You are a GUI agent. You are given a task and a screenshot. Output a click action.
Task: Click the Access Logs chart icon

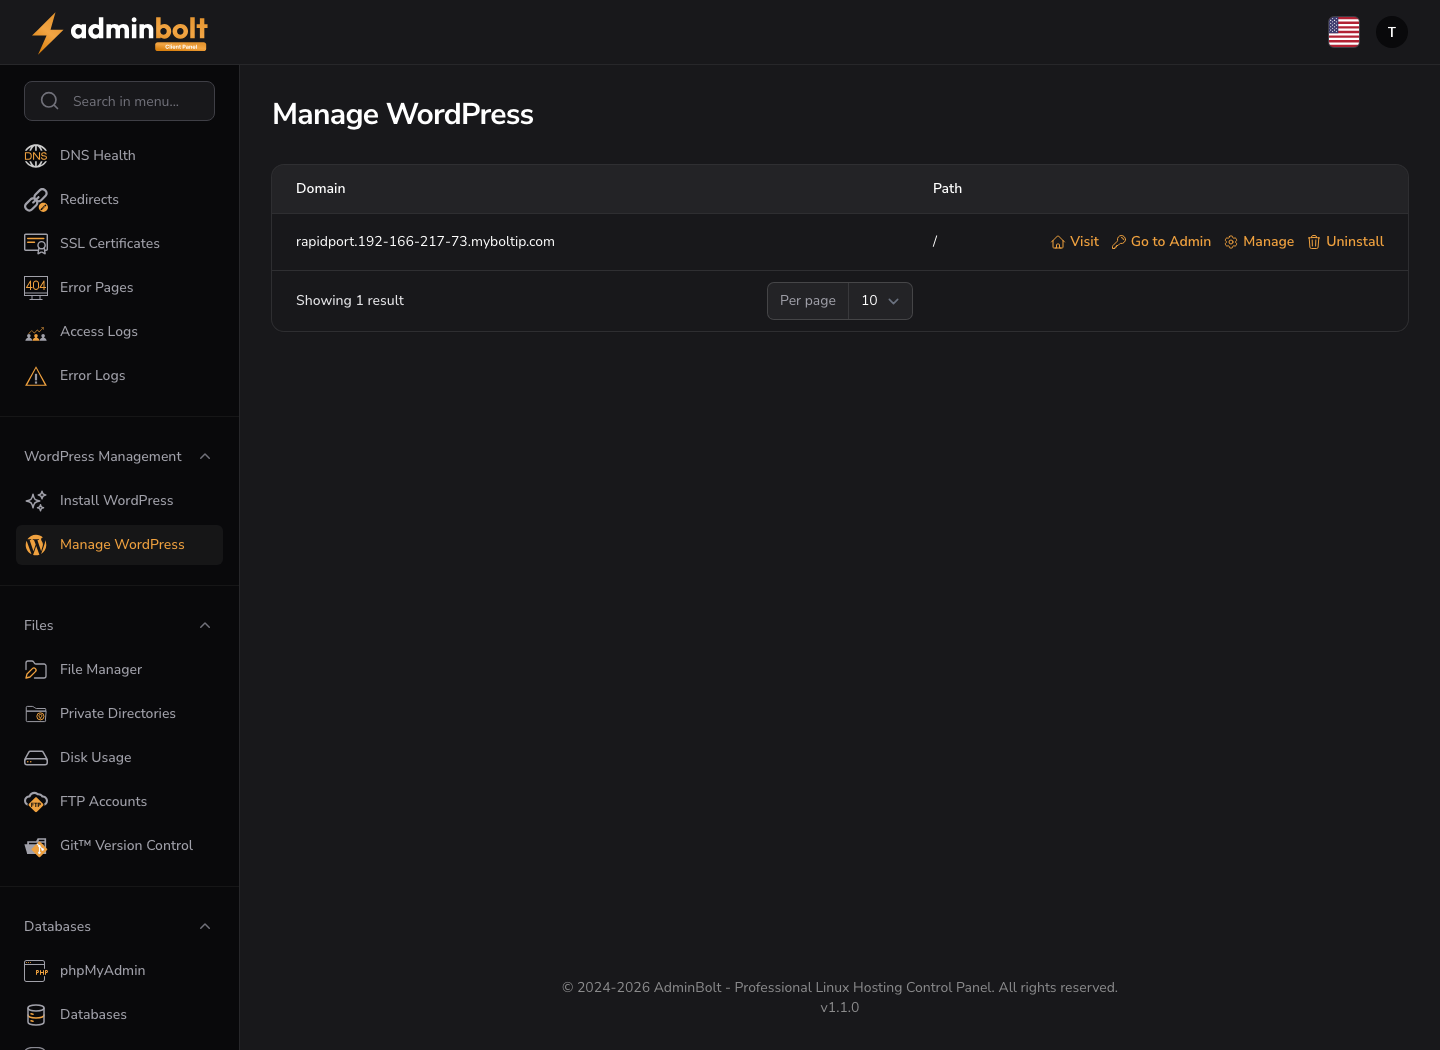[x=36, y=331]
